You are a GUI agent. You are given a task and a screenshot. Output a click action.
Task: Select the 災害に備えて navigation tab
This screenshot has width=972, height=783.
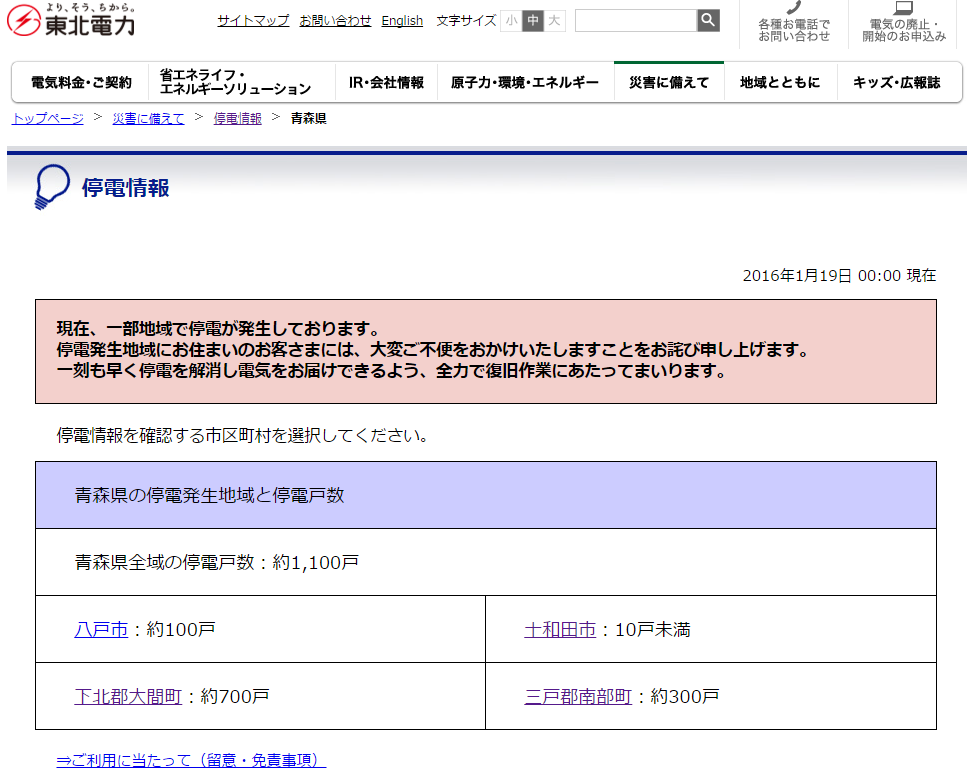[x=668, y=81]
